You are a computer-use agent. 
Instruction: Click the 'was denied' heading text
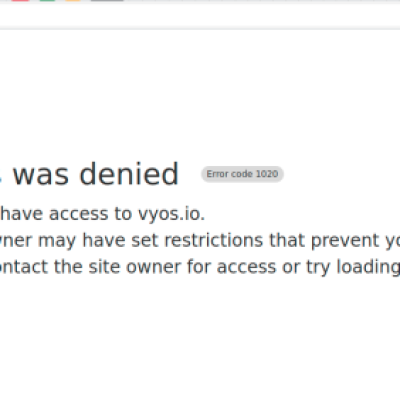point(96,174)
